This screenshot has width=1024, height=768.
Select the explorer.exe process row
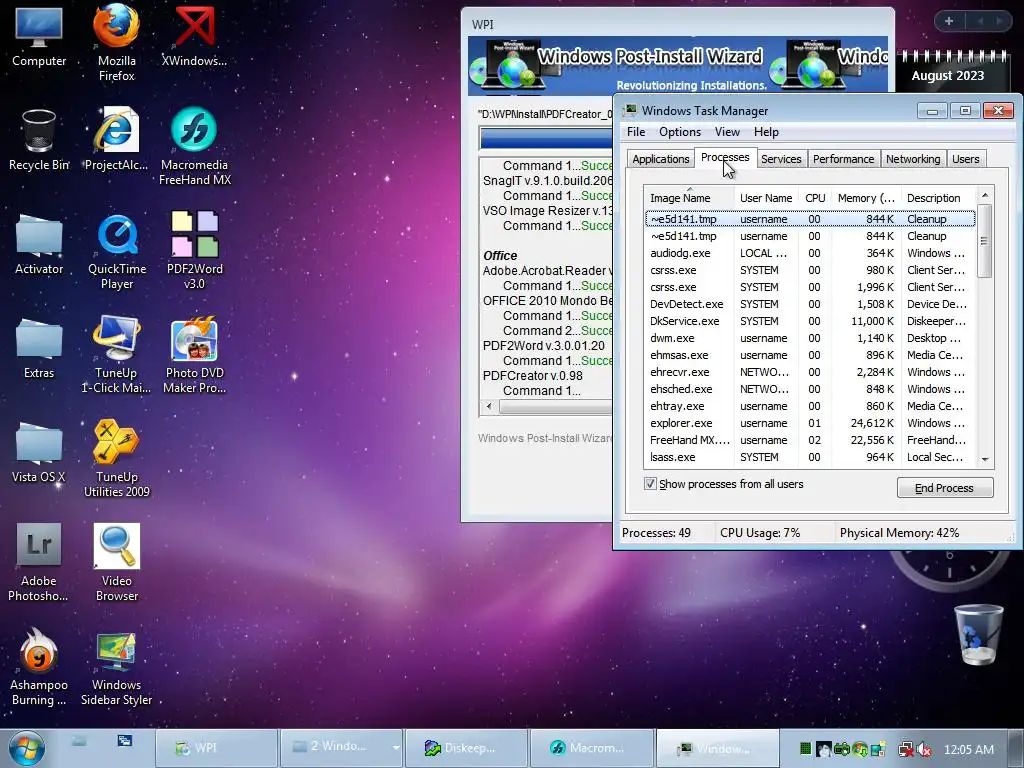tap(810, 423)
